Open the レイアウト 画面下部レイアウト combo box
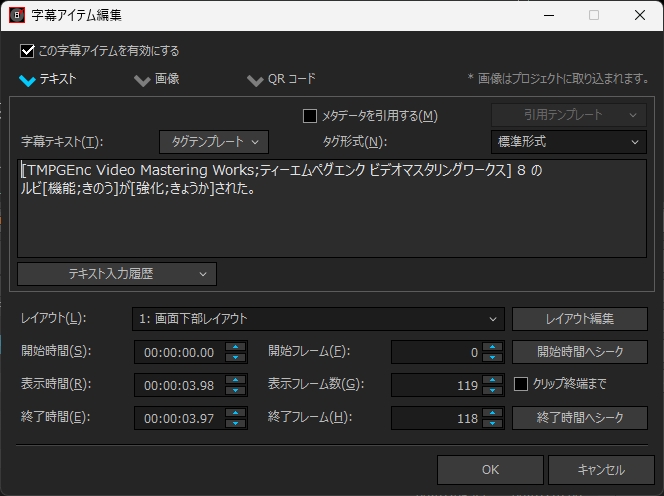Screen dimensions: 664x496 318,319
